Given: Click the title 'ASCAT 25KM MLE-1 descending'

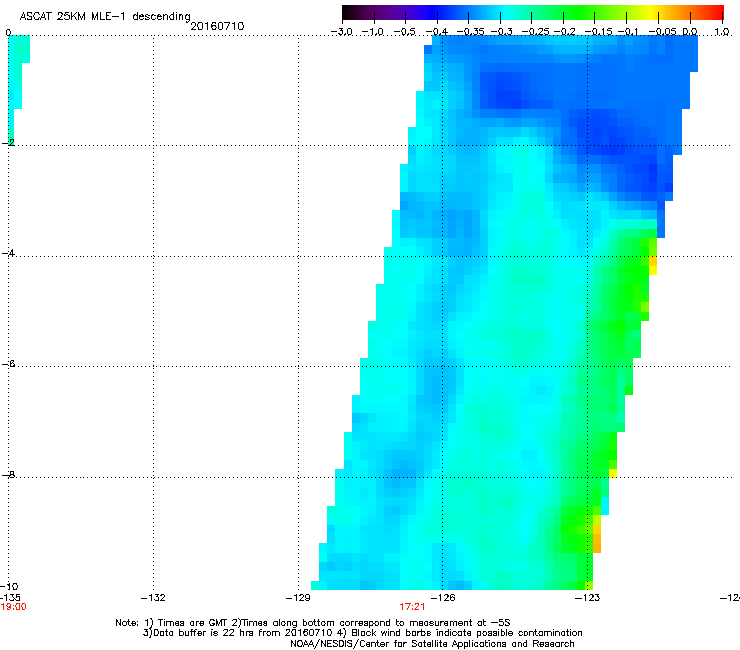Looking at the screenshot, I should coord(105,16).
